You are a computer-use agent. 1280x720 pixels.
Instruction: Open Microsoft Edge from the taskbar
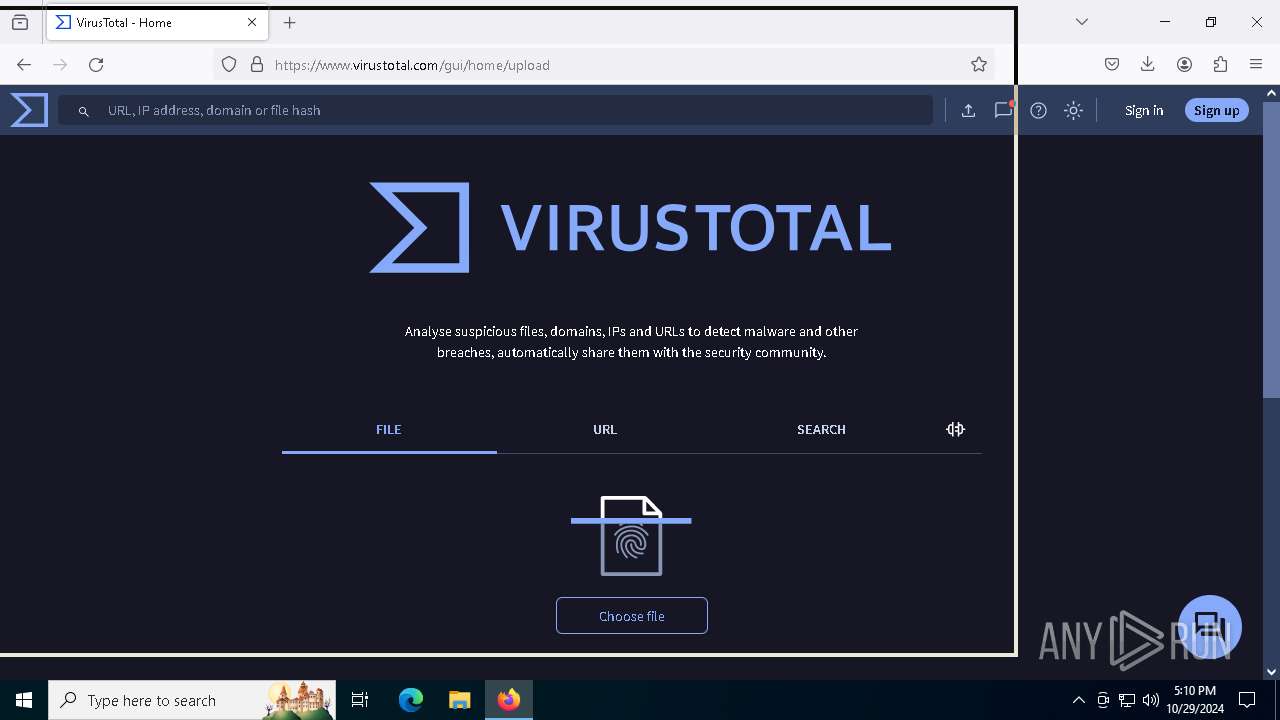pos(411,700)
